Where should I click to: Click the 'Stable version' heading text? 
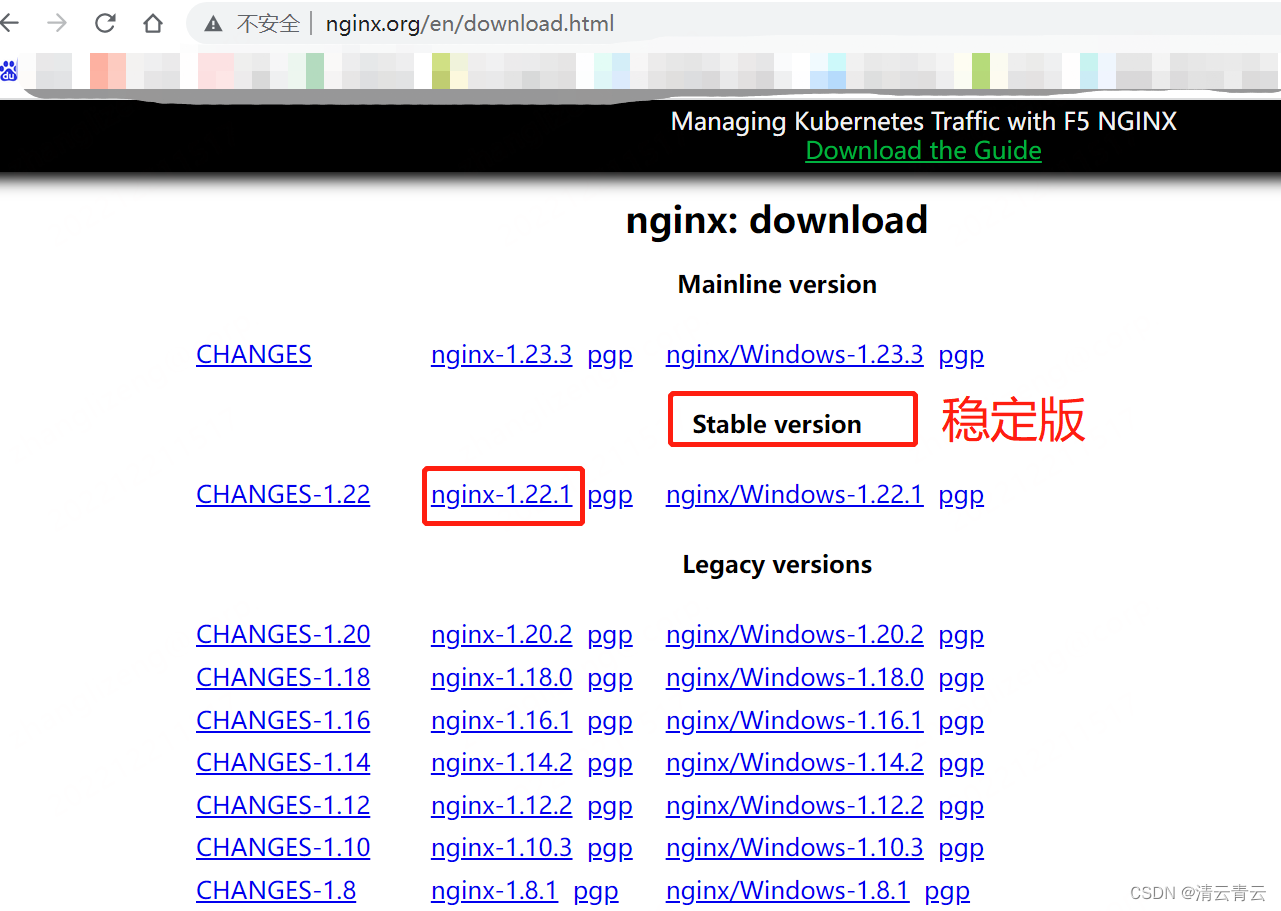pos(777,425)
